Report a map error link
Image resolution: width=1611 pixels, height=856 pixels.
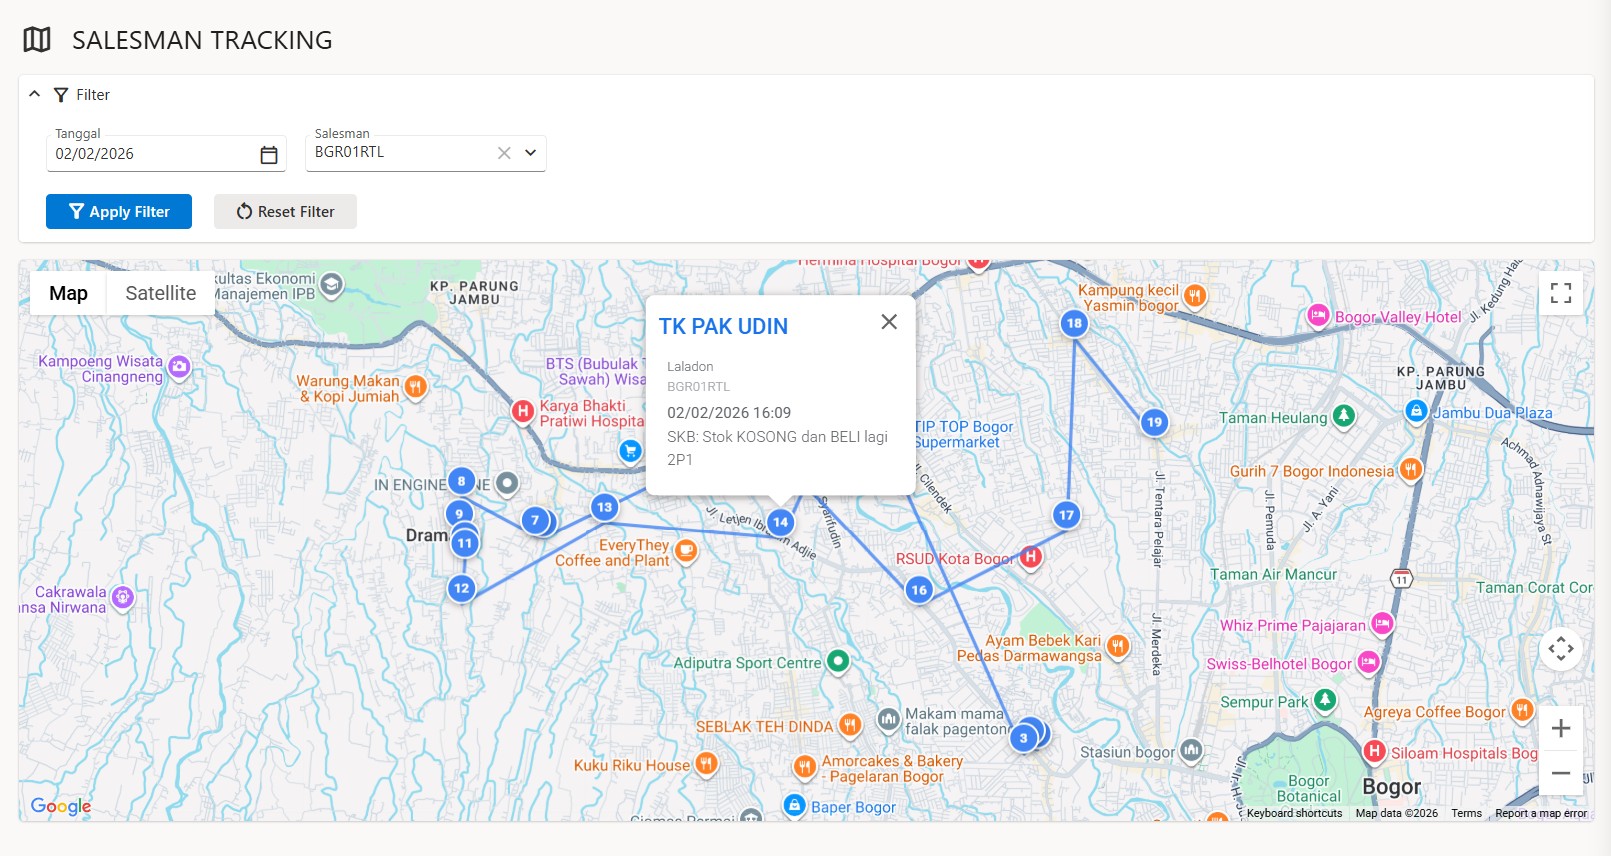click(x=1541, y=813)
